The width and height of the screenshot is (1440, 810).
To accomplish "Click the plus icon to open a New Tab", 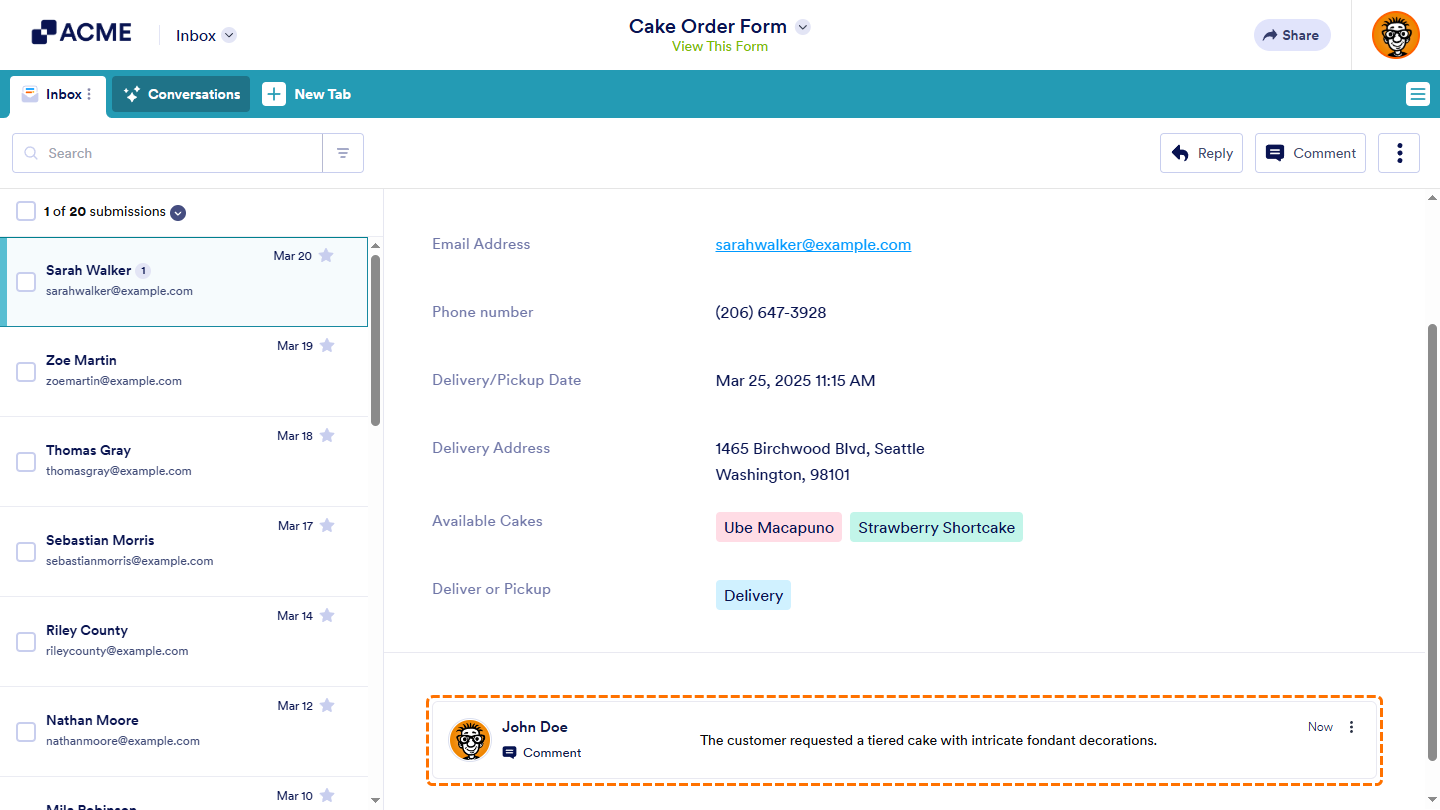I will point(274,94).
